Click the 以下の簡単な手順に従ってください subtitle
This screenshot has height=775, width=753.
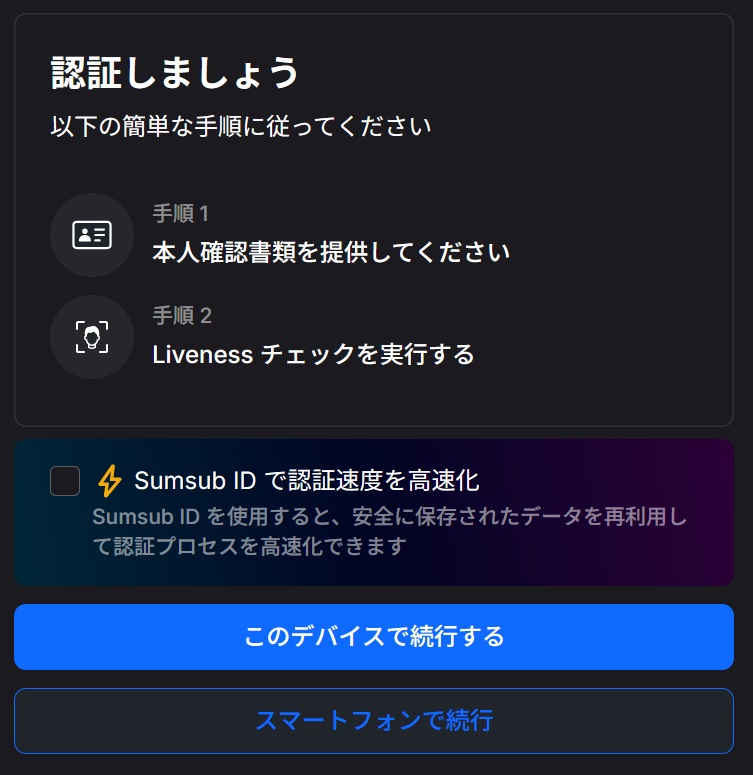(241, 127)
